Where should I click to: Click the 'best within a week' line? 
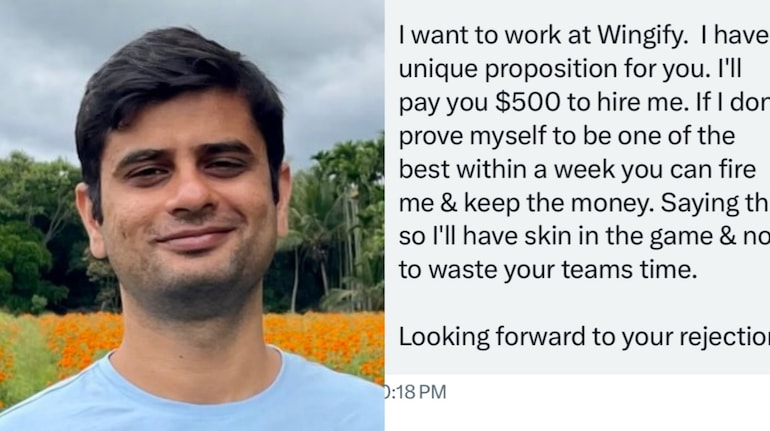(577, 169)
